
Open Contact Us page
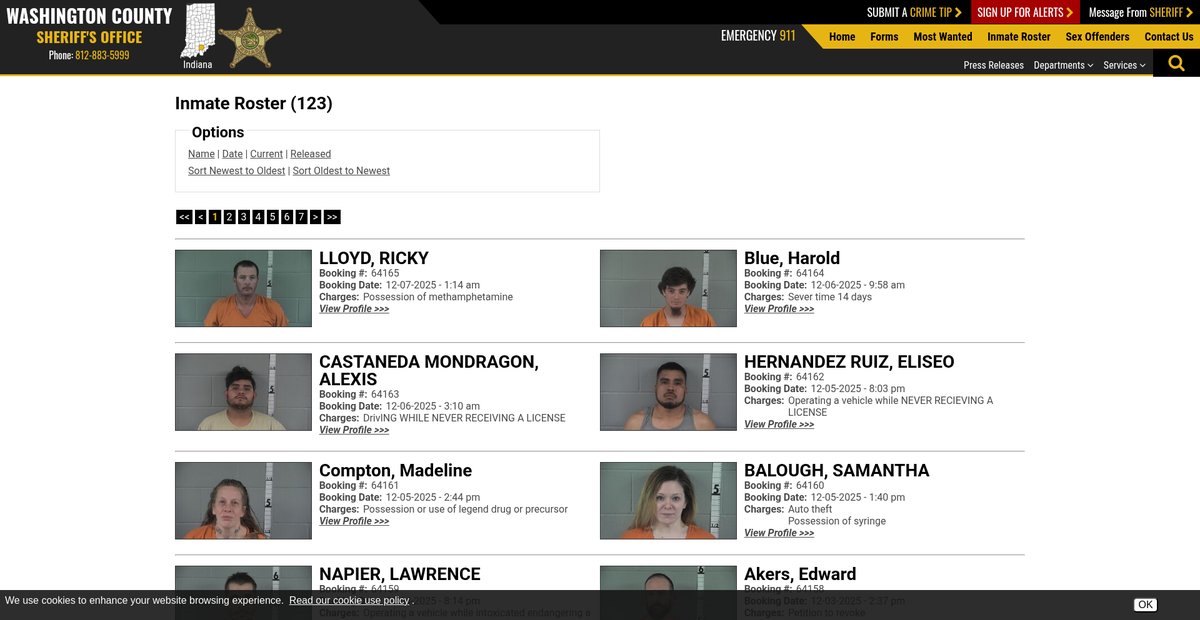pos(1169,37)
